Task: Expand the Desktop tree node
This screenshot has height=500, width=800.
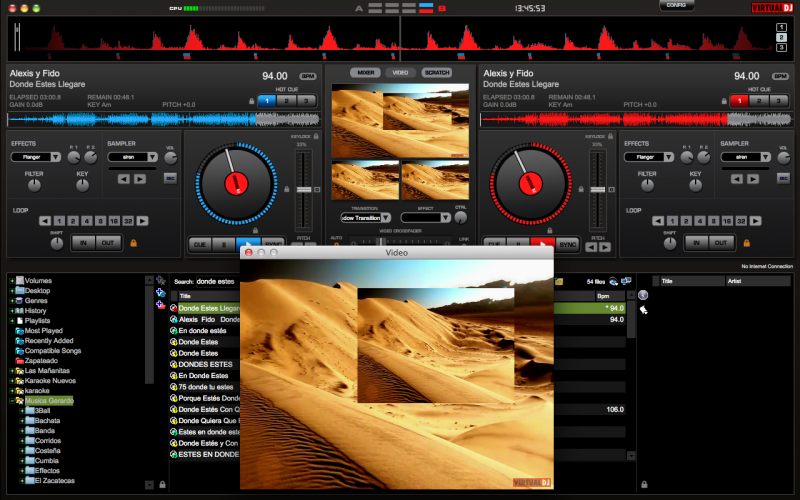Action: 12,291
